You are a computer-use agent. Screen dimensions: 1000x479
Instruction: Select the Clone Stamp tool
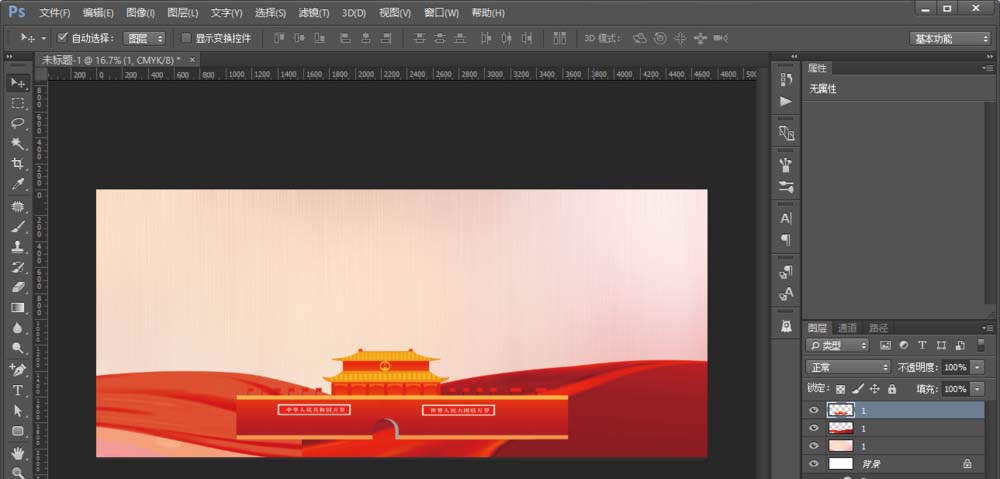[x=18, y=247]
